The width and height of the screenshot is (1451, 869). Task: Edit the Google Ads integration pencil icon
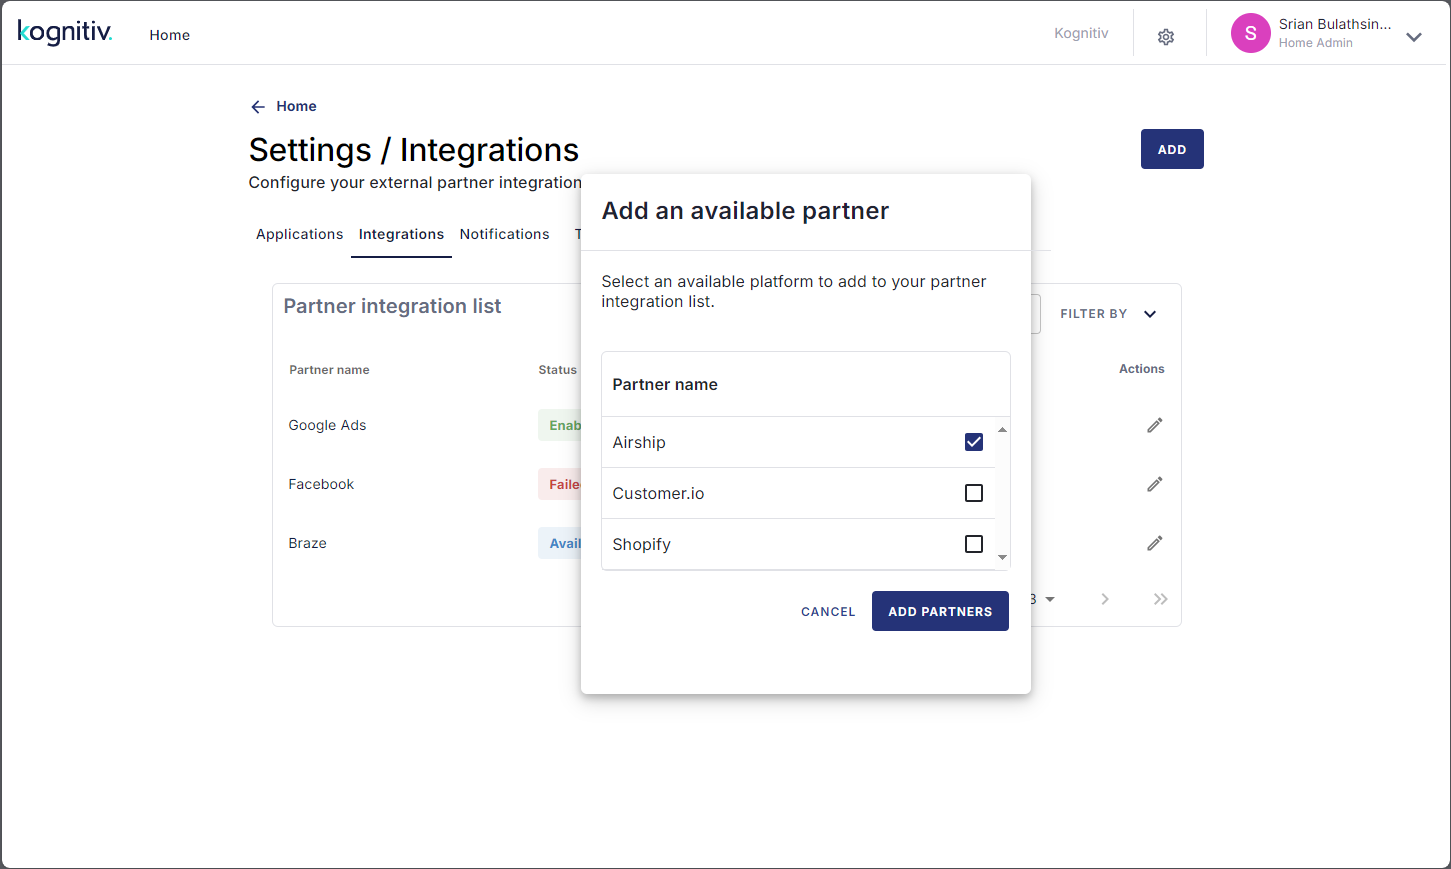tap(1155, 425)
